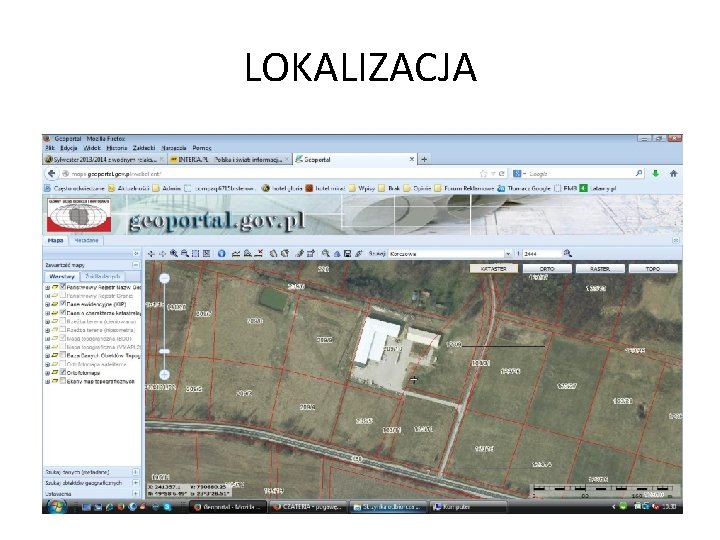This screenshot has width=720, height=540.
Task: Click the pan arrows tool in map toolbar
Action: pos(151,253)
